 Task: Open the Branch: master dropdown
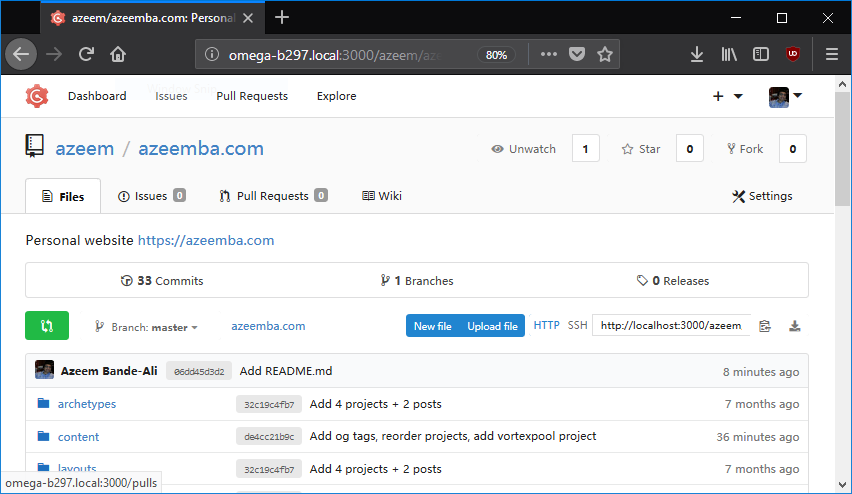tap(146, 327)
